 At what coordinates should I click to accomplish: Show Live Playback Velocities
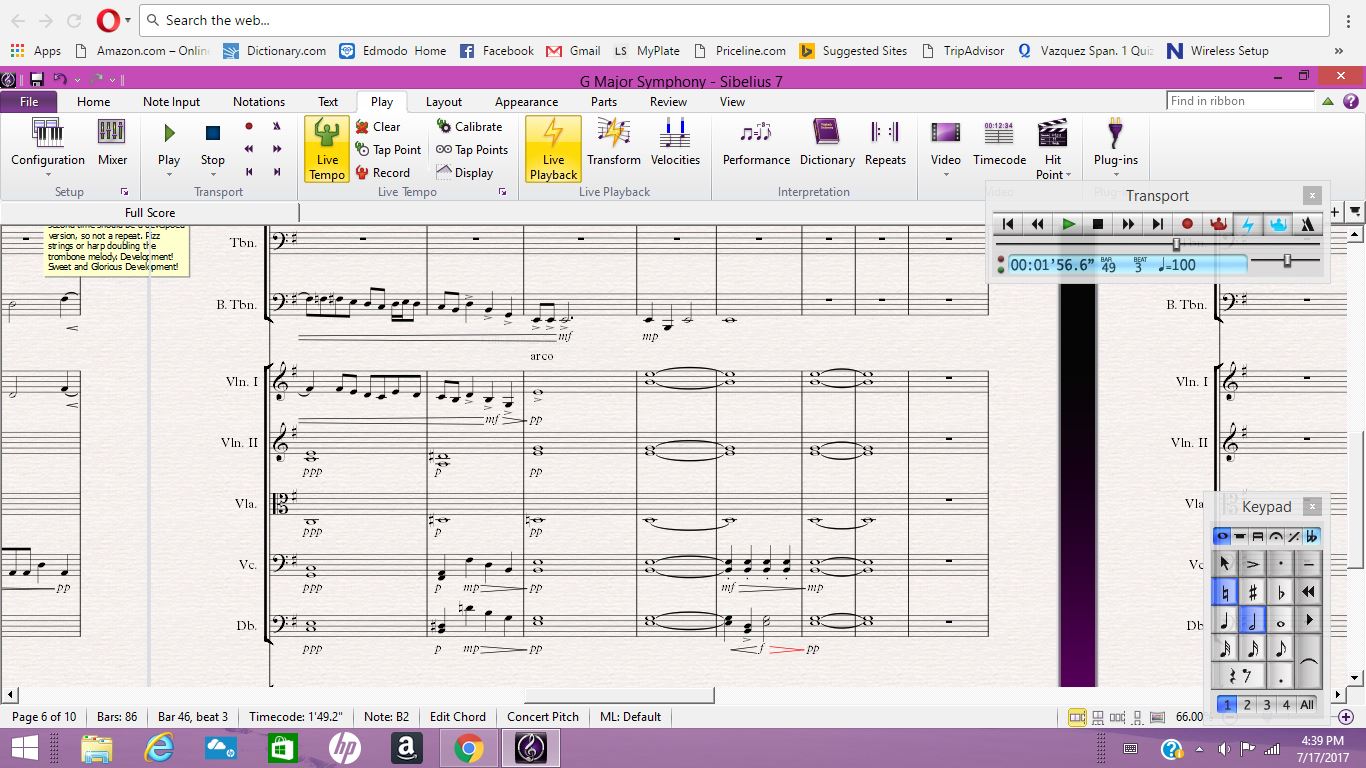(x=675, y=143)
